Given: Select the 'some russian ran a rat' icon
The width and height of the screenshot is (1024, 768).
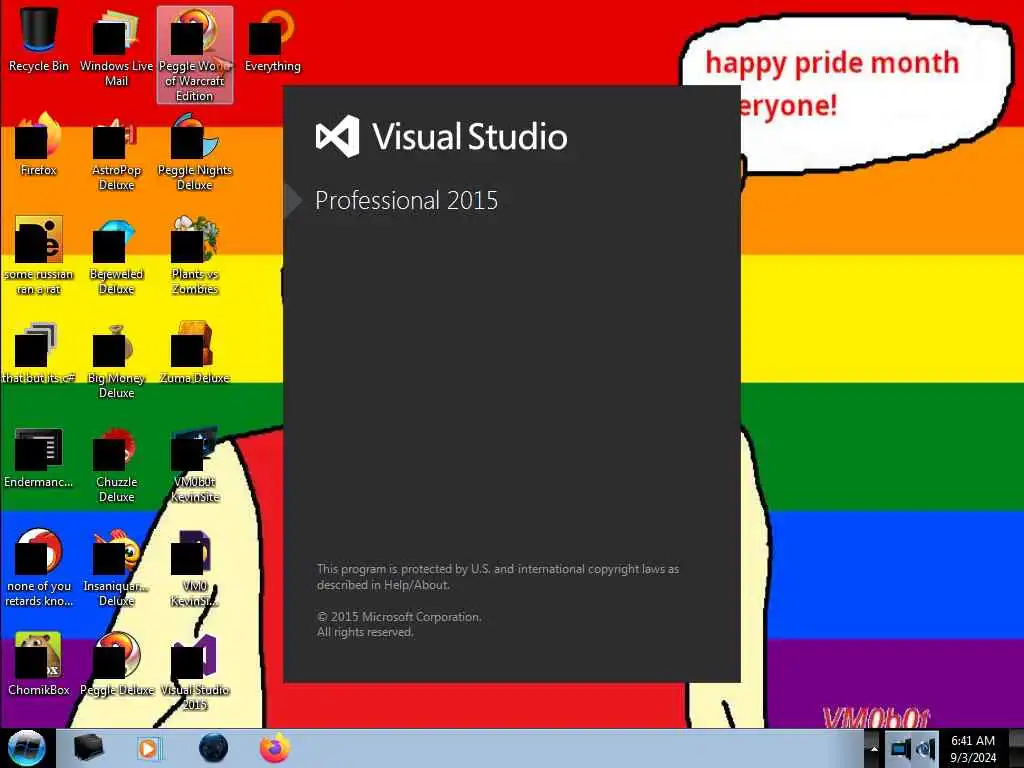Looking at the screenshot, I should (x=39, y=256).
